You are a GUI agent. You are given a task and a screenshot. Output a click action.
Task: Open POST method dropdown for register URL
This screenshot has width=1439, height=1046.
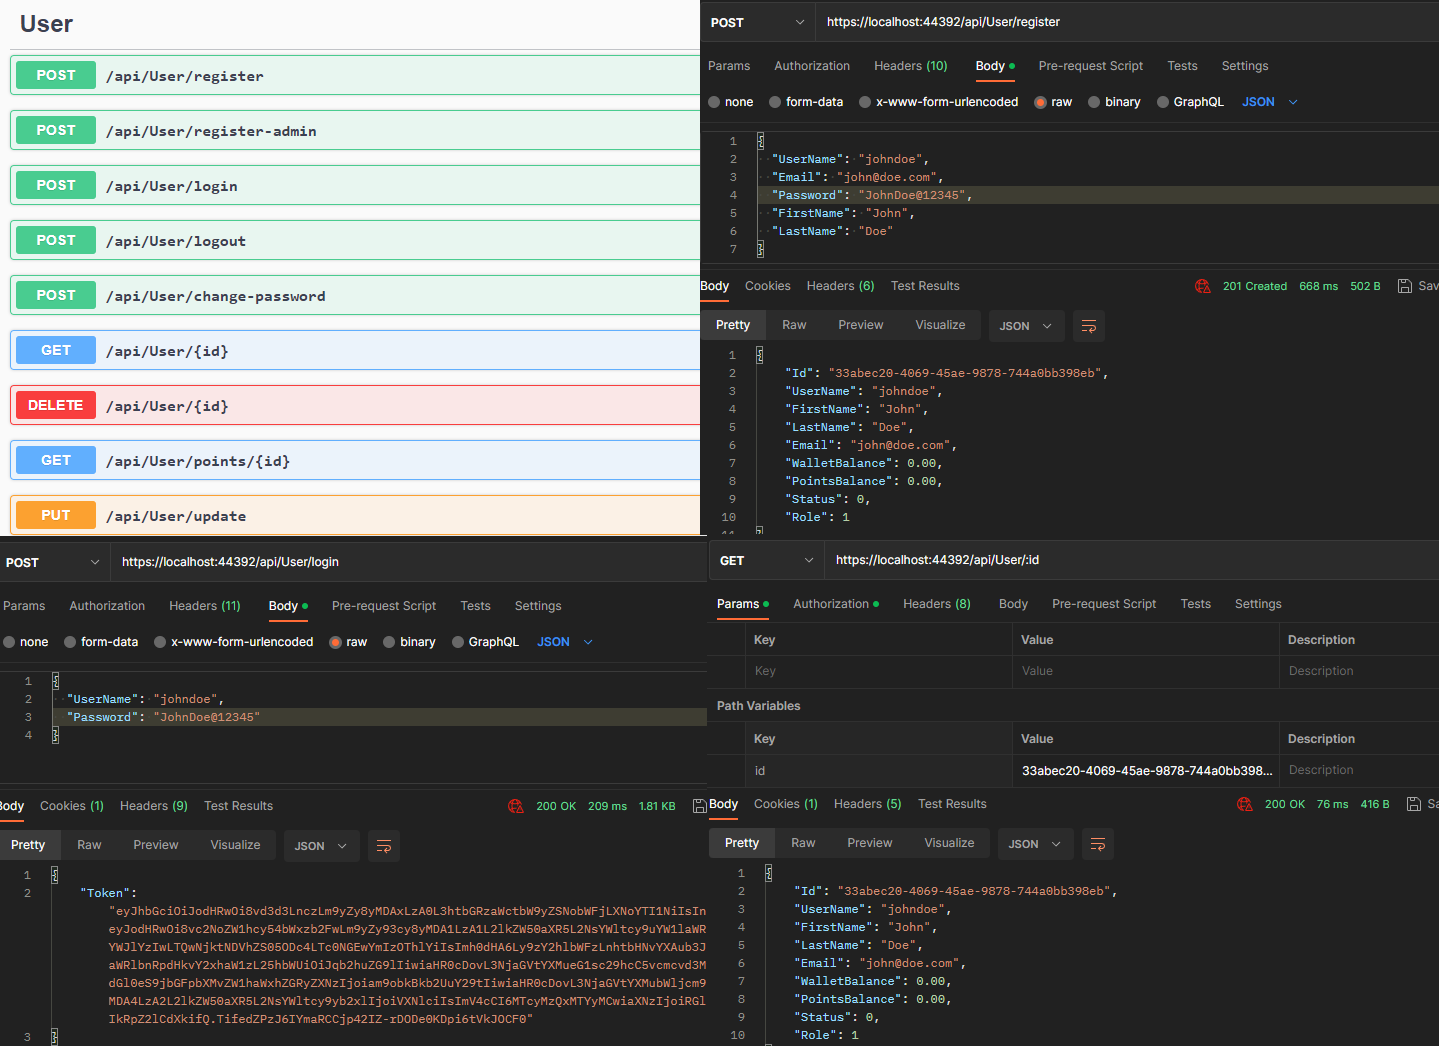pyautogui.click(x=757, y=22)
